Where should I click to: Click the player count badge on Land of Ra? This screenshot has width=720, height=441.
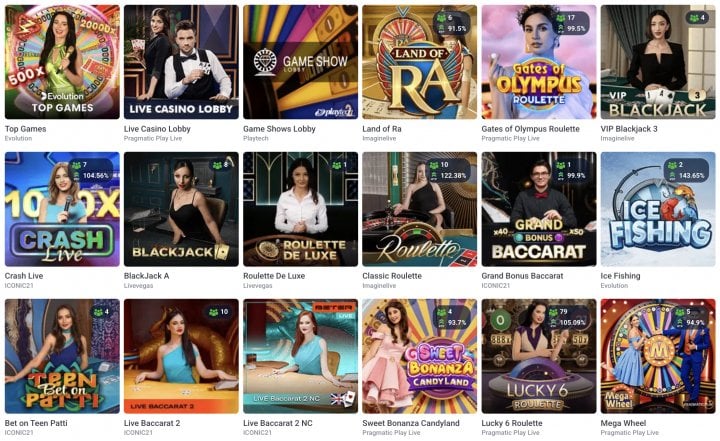click(x=452, y=23)
